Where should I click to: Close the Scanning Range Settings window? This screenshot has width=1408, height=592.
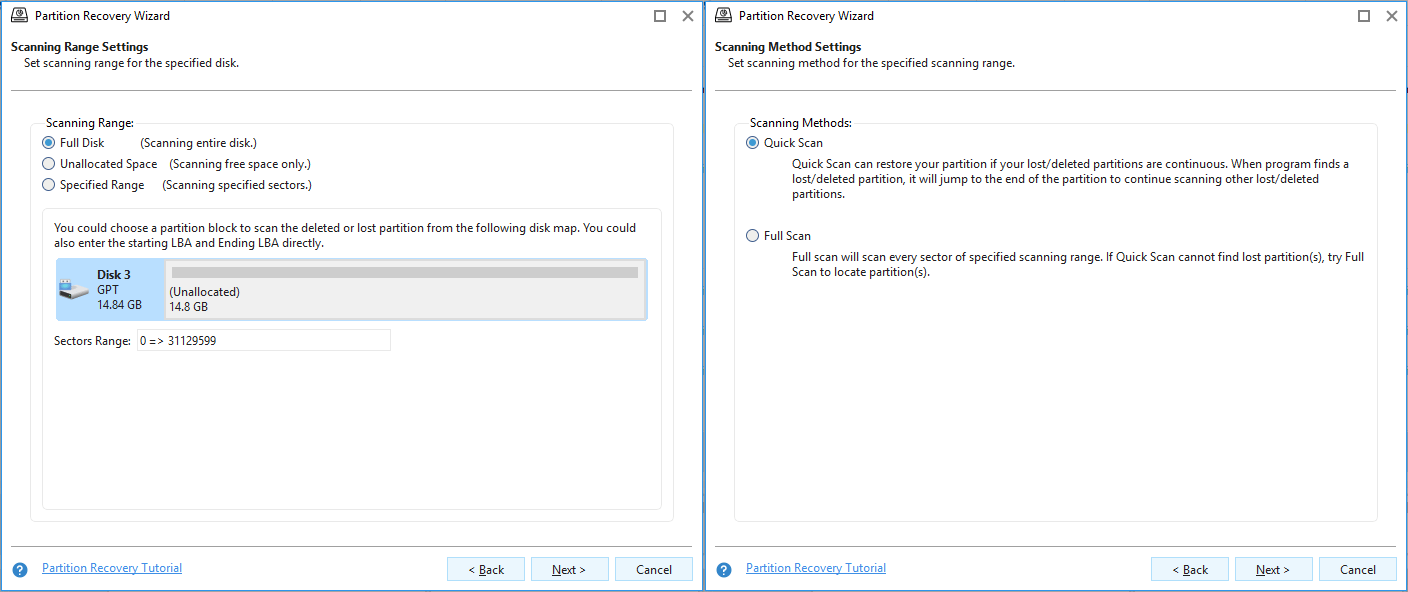688,16
